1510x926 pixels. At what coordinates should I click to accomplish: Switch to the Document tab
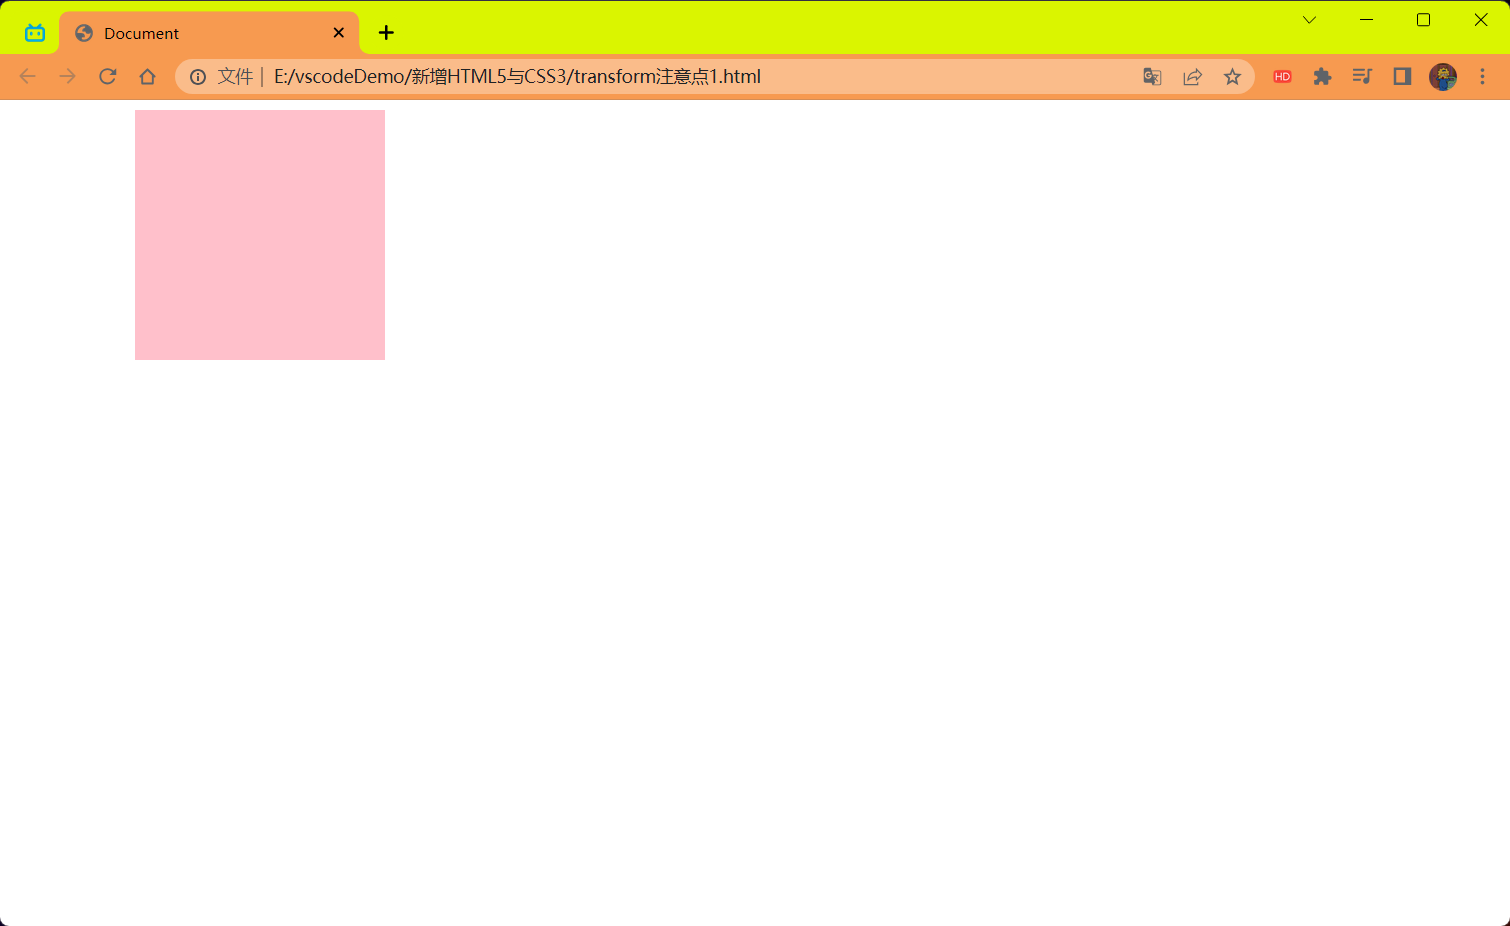[209, 33]
